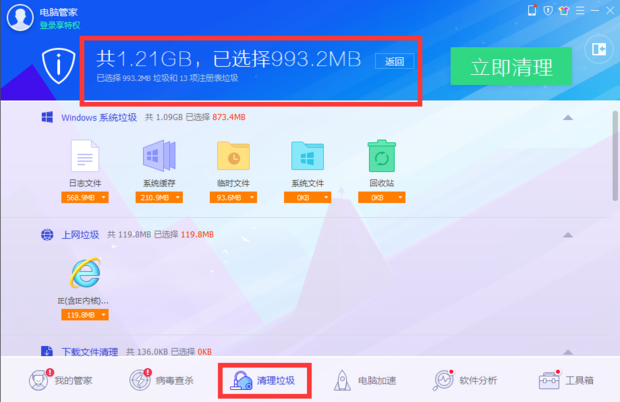Screen dimensions: 620x402
Task: Open the 93.6MB dropdown under 临时文件
Action: pos(232,198)
